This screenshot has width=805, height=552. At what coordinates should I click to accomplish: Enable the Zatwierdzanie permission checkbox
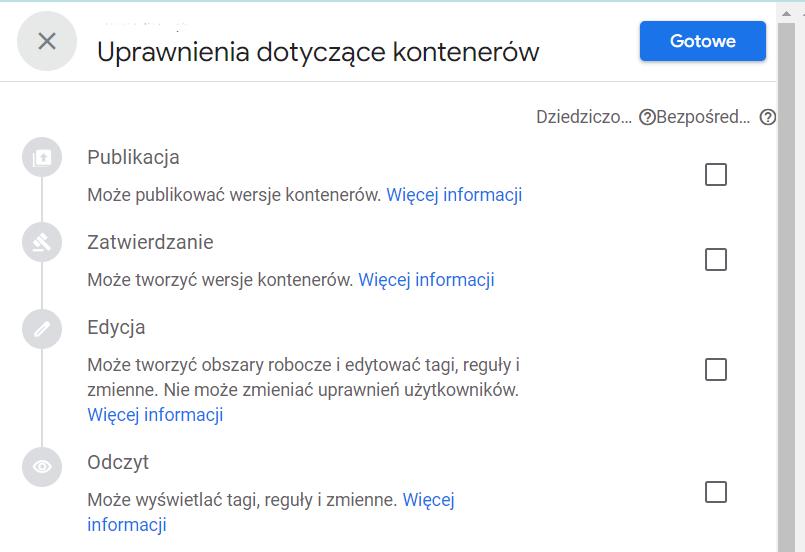pyautogui.click(x=716, y=259)
